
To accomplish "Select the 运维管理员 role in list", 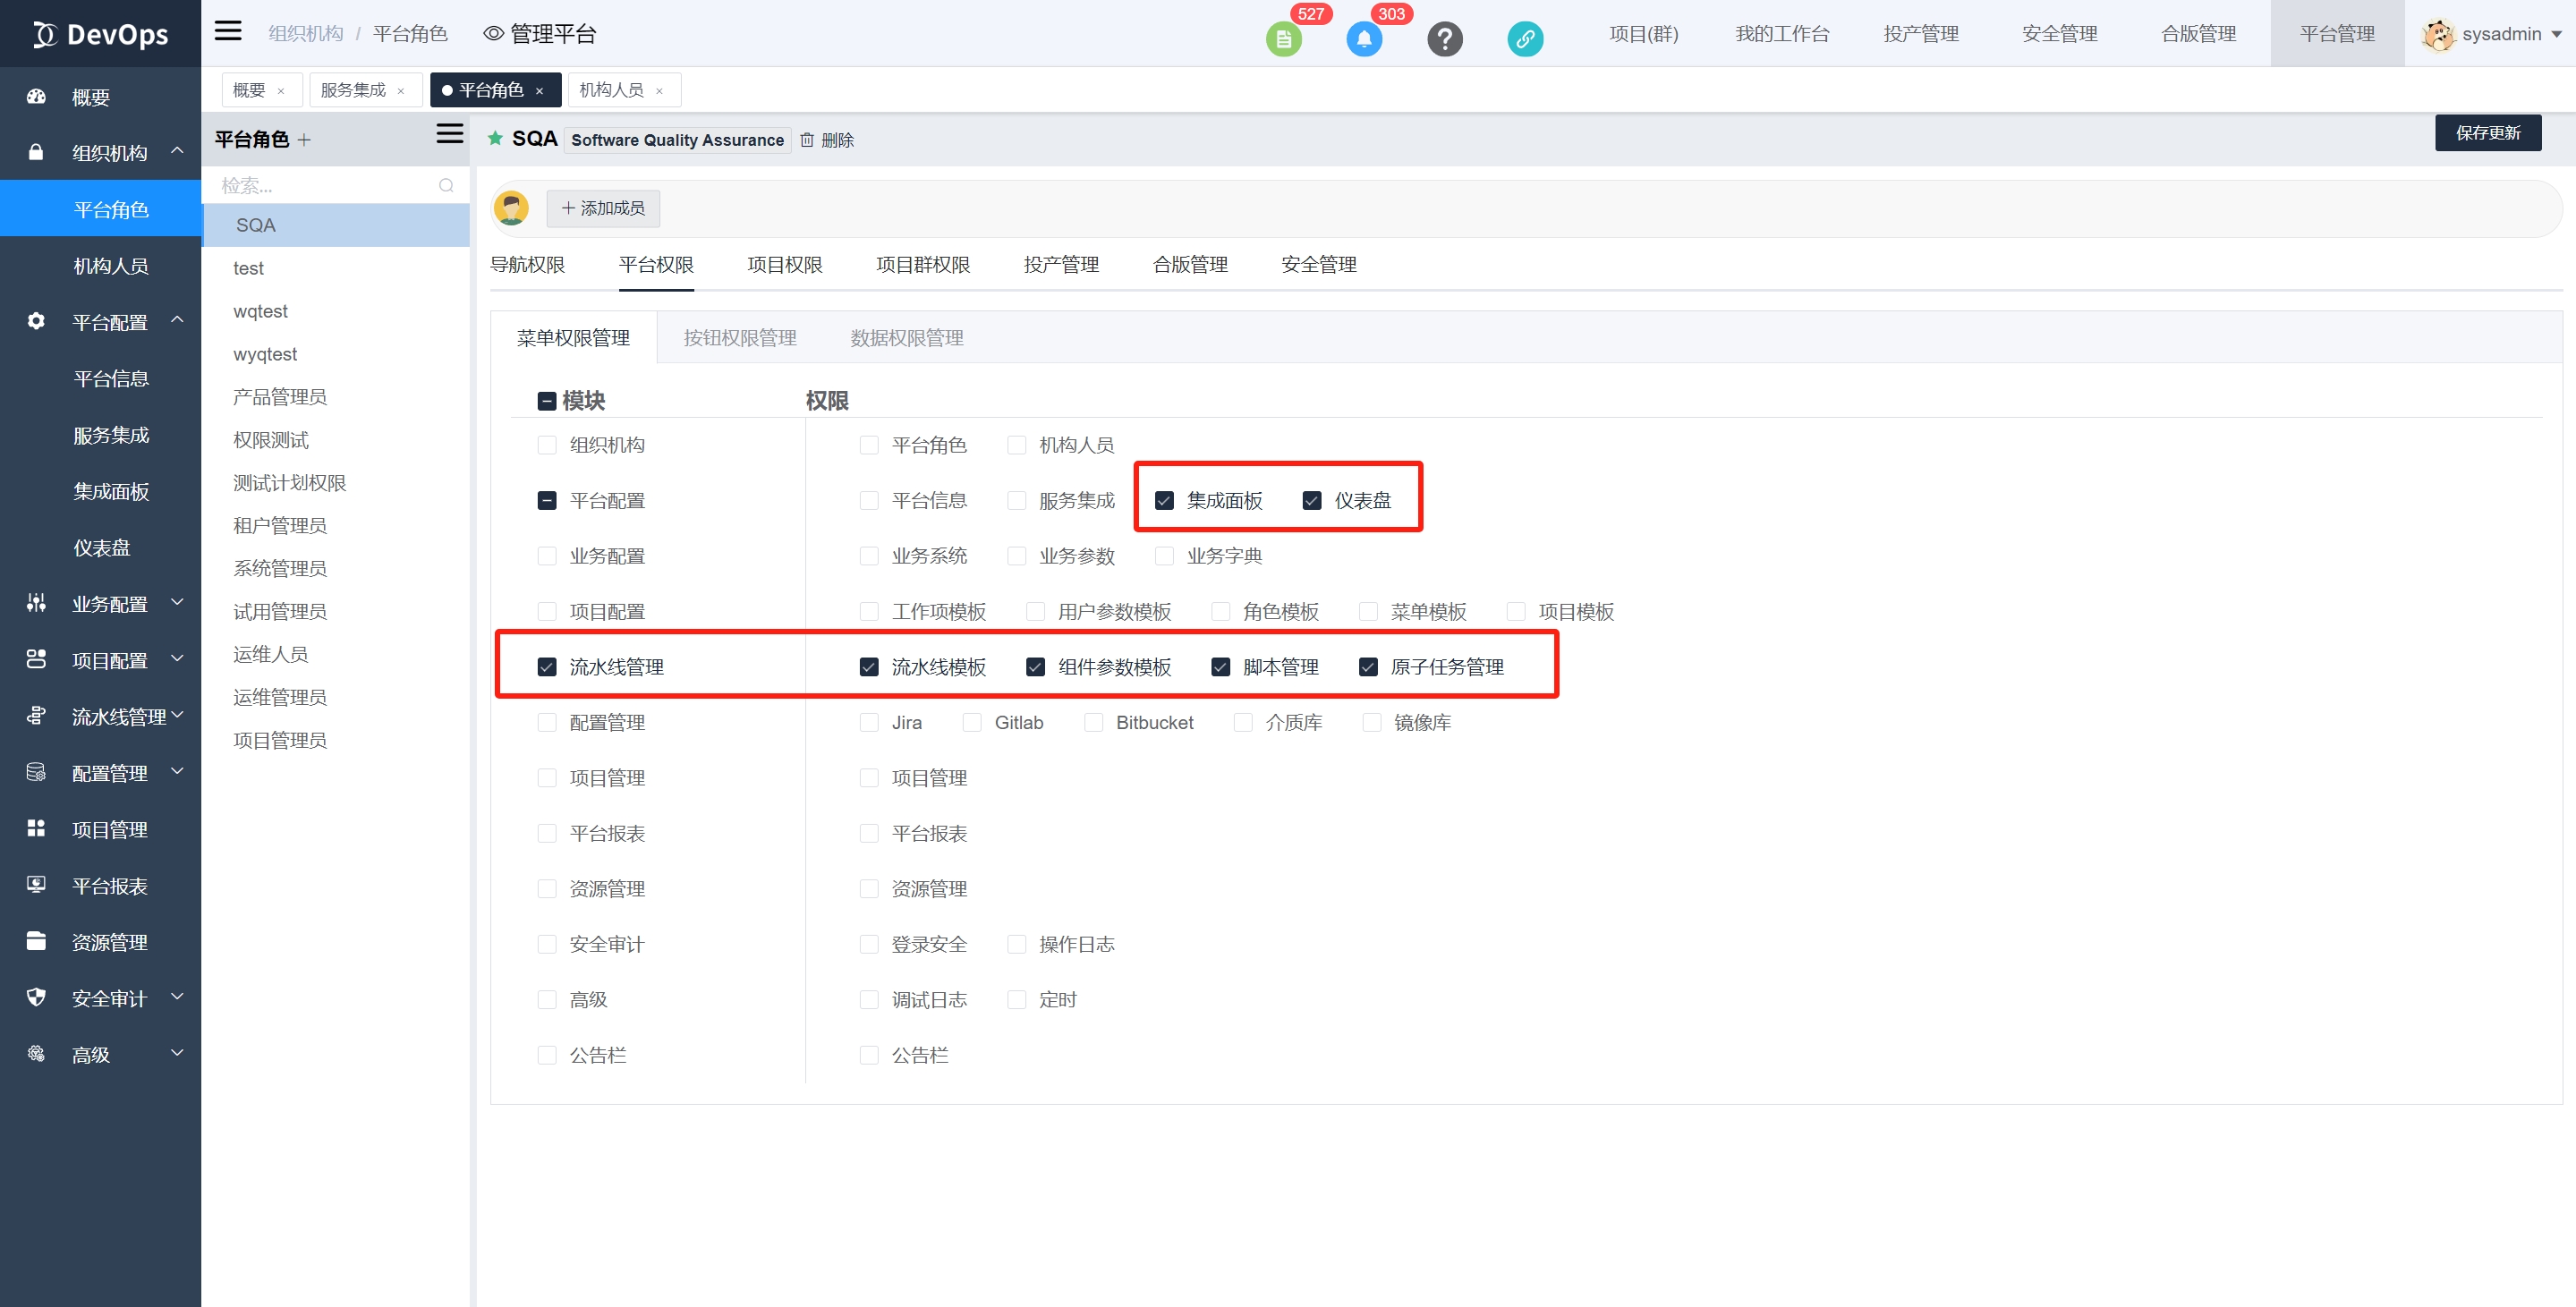I will click(280, 697).
